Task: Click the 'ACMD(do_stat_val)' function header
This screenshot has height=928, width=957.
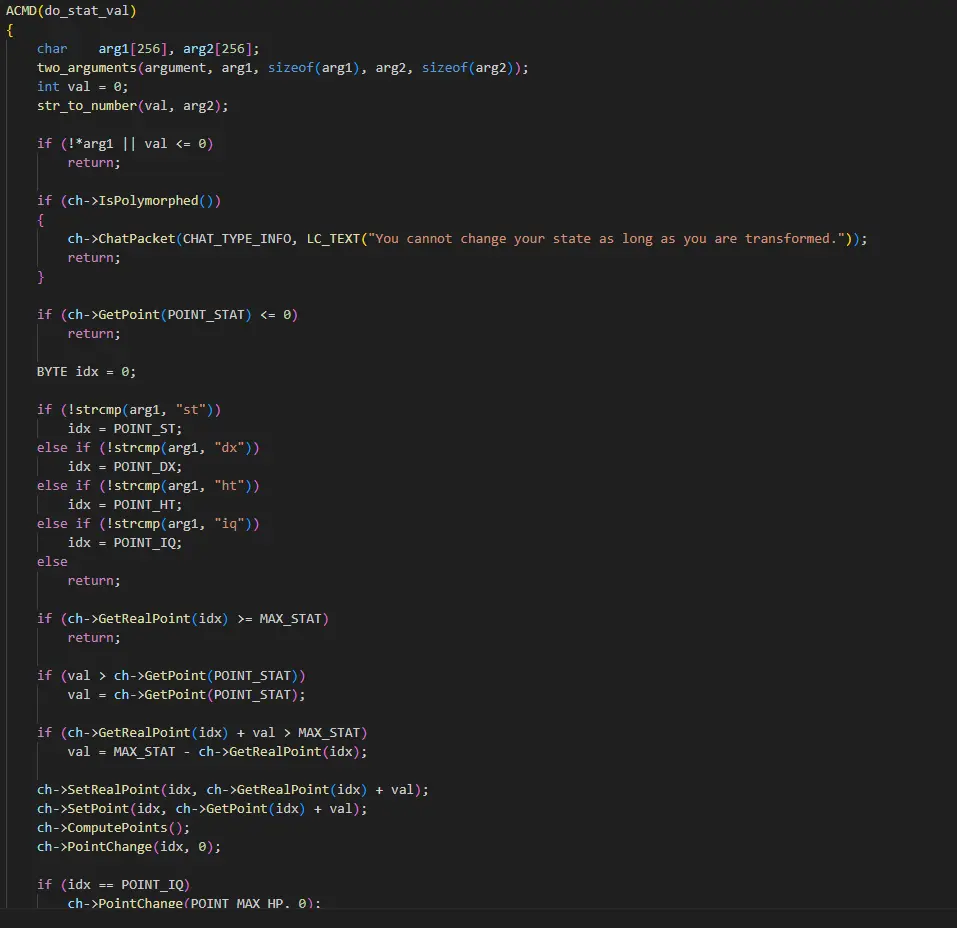Action: (x=71, y=11)
